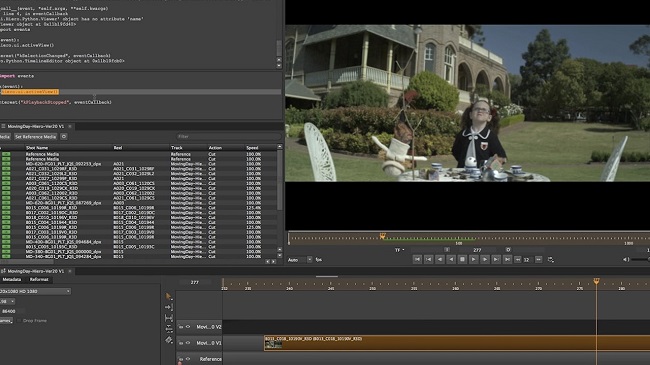This screenshot has width=650, height=365.
Task: Toggle visibility of the V1 video track
Action: [x=188, y=343]
